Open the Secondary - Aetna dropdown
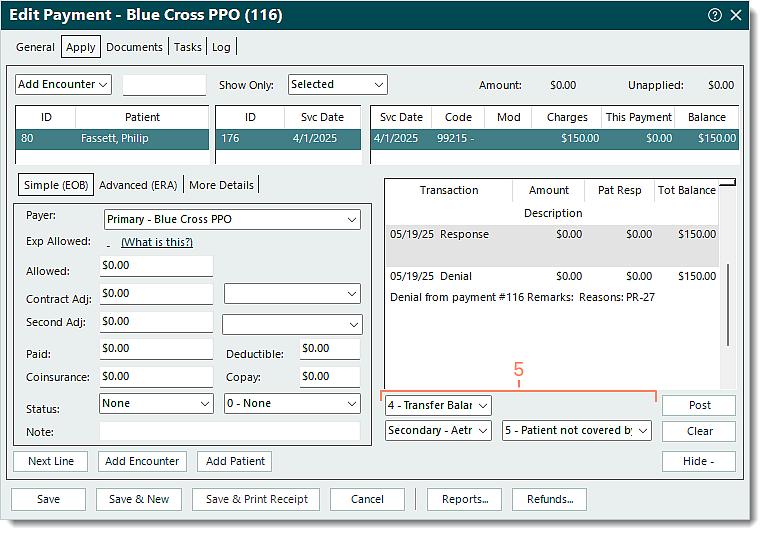 pos(438,431)
